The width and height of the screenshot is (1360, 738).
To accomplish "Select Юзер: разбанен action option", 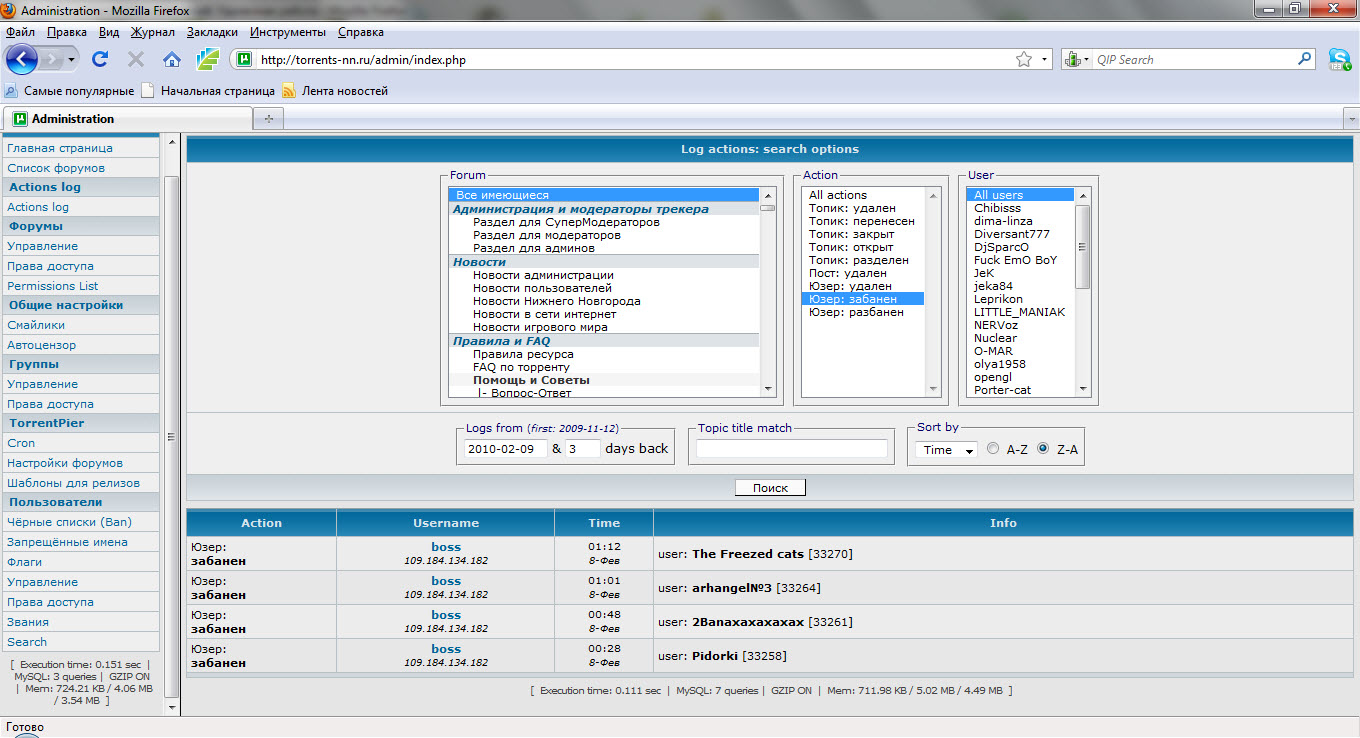I will coord(856,312).
